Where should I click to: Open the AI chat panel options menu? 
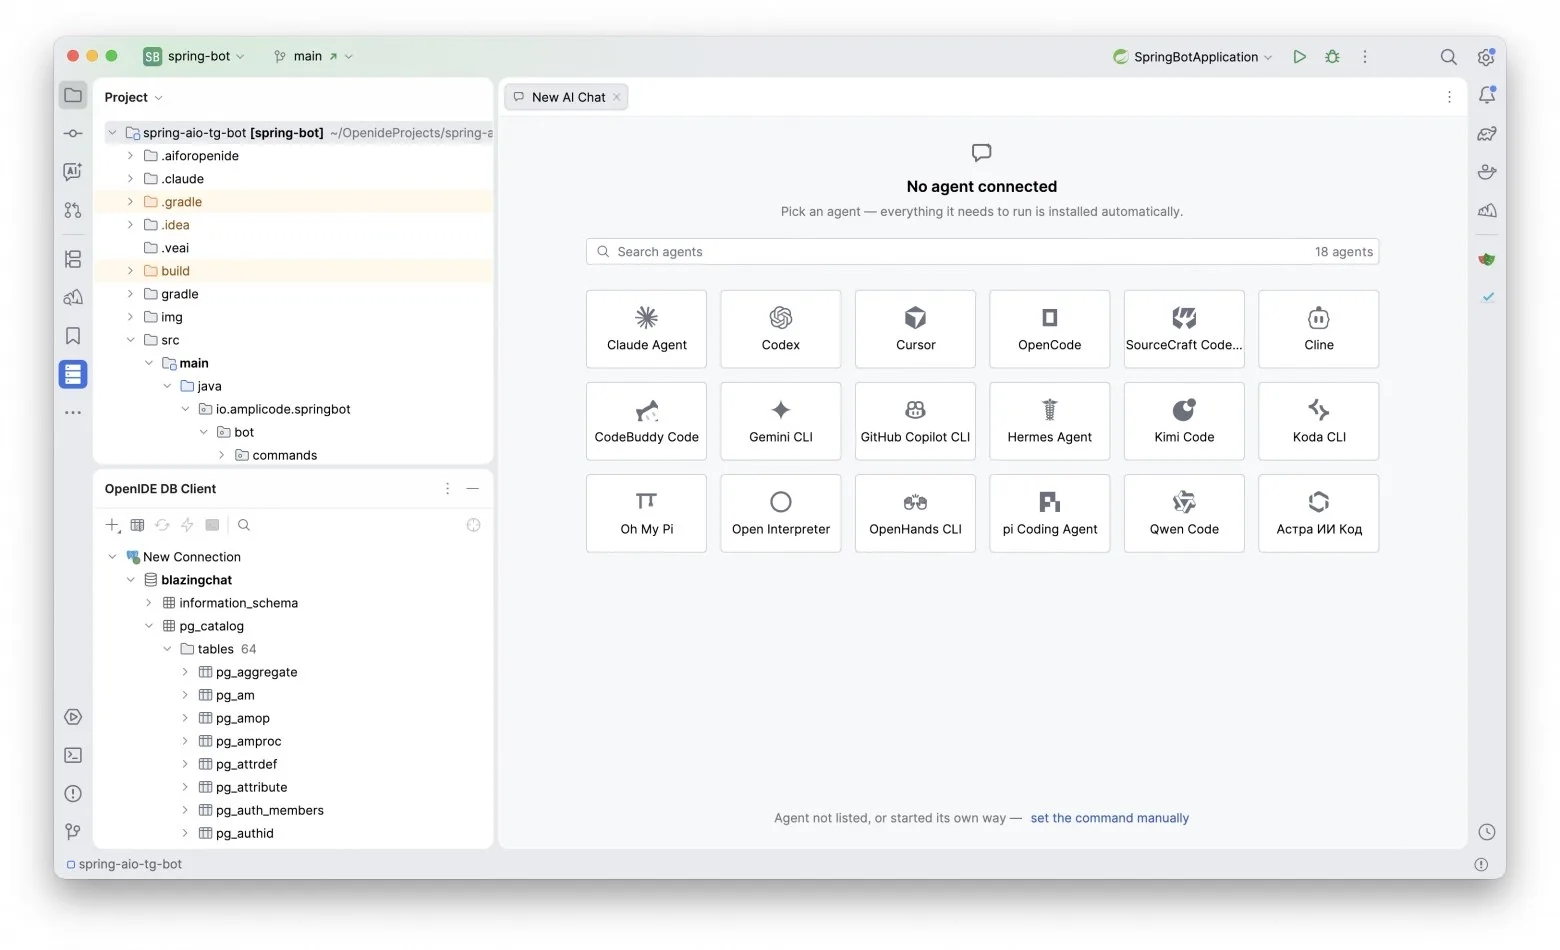pos(1449,97)
